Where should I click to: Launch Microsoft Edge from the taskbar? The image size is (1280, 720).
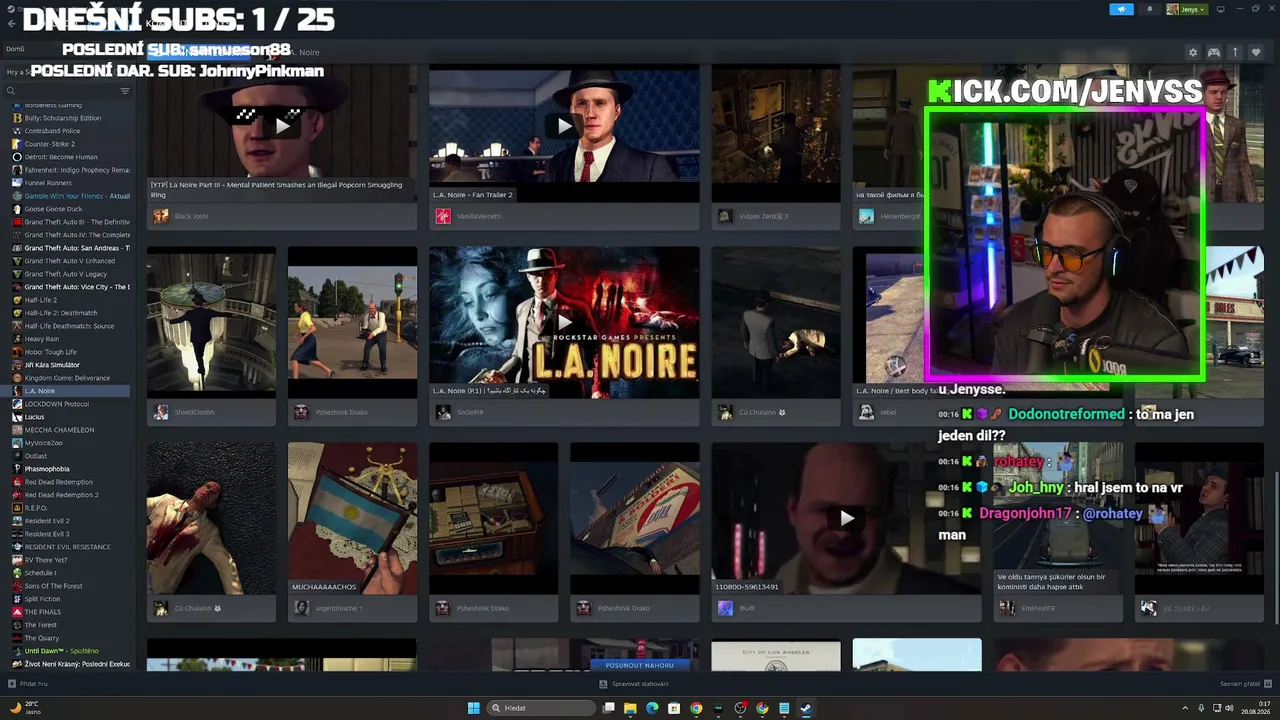point(652,708)
